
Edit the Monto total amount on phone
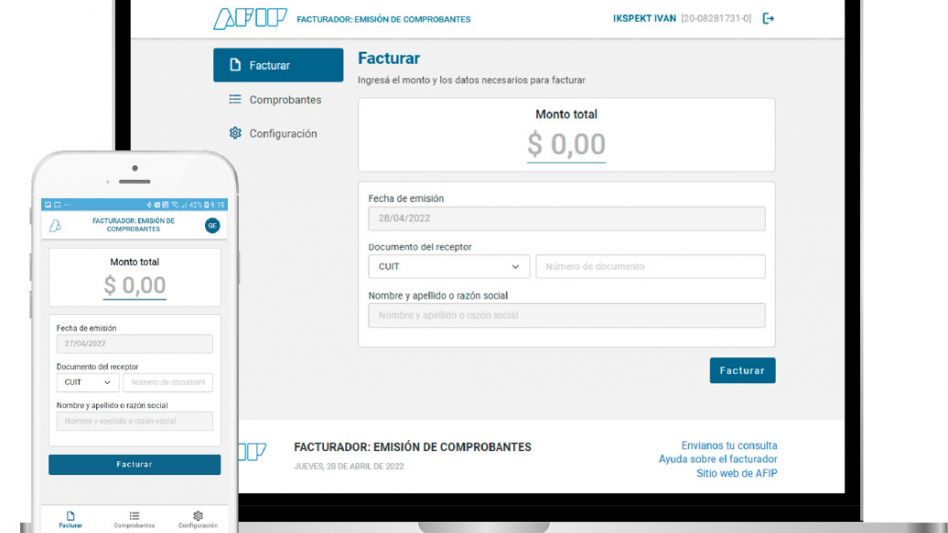[135, 285]
